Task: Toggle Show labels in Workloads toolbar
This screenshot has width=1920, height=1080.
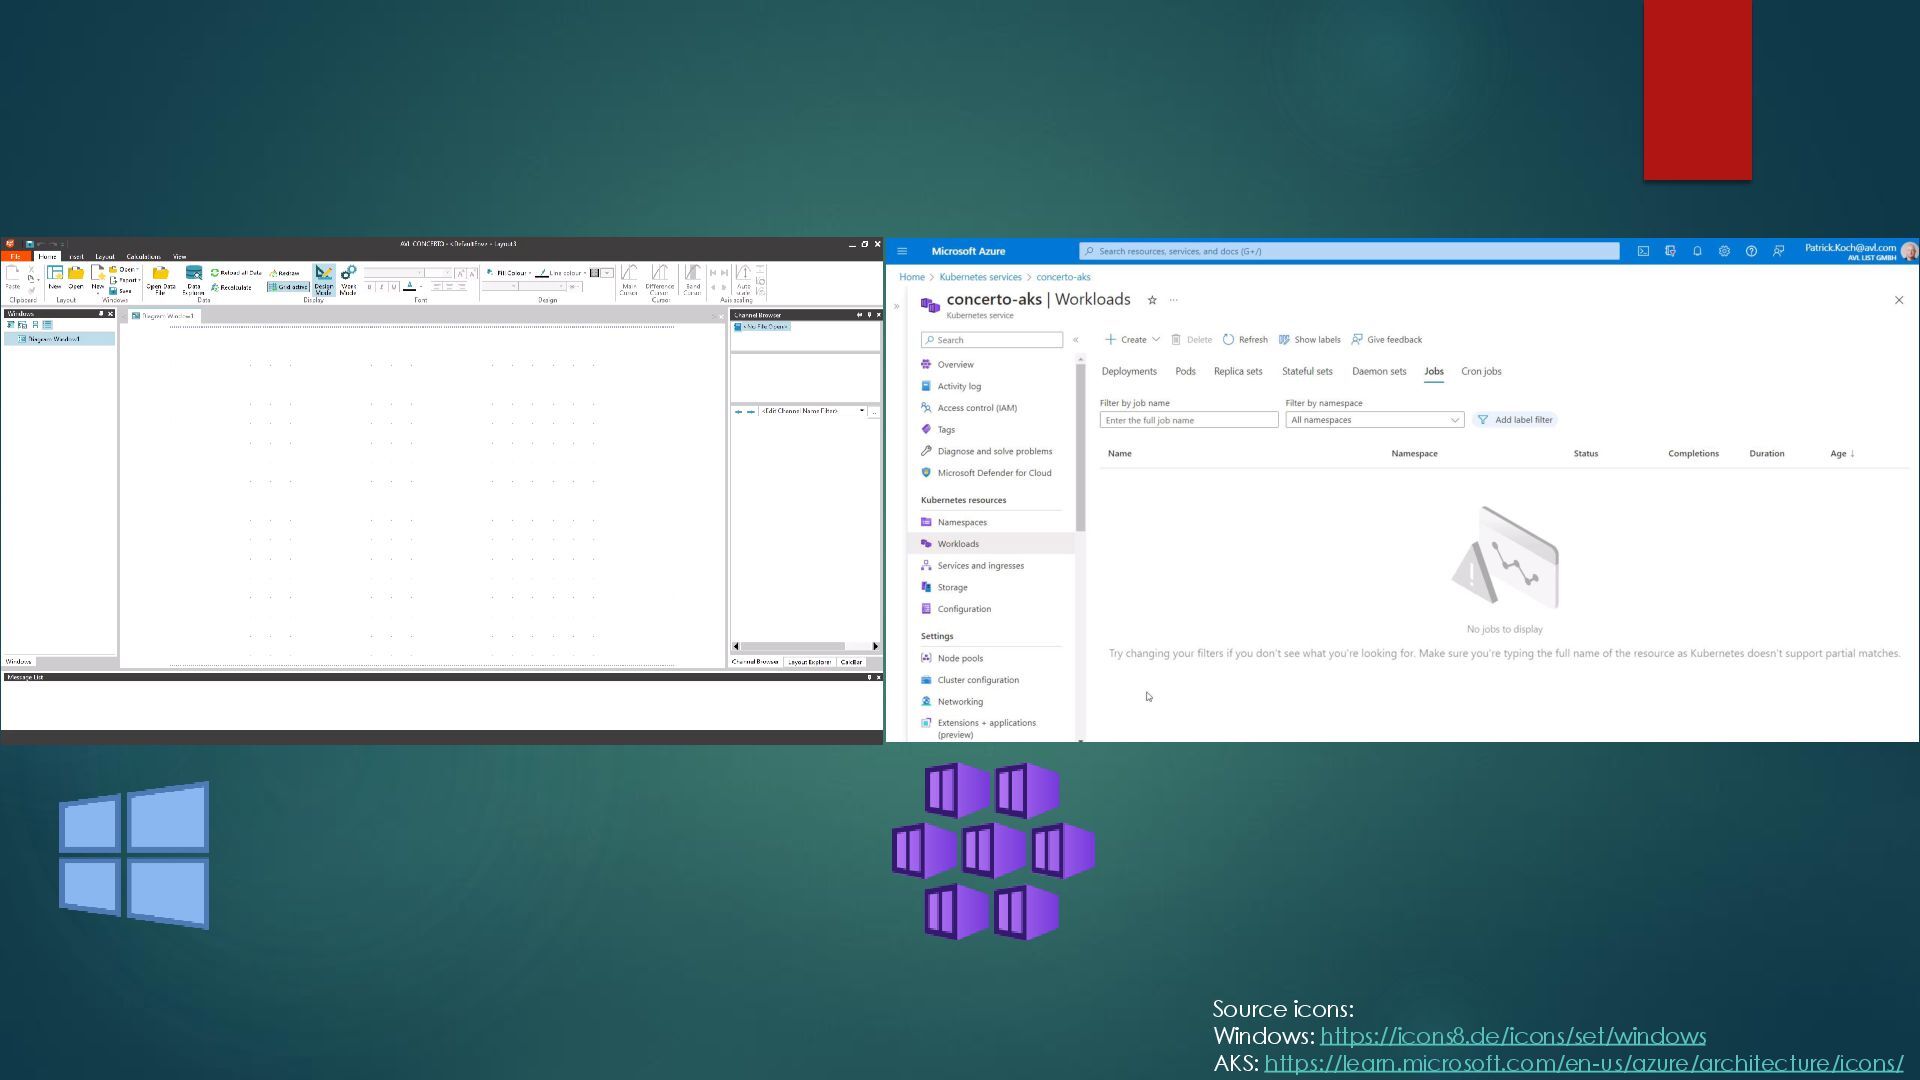Action: point(1309,339)
